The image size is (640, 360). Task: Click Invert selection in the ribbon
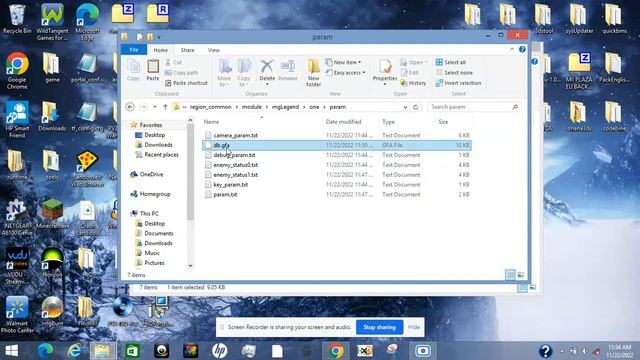pyautogui.click(x=458, y=83)
